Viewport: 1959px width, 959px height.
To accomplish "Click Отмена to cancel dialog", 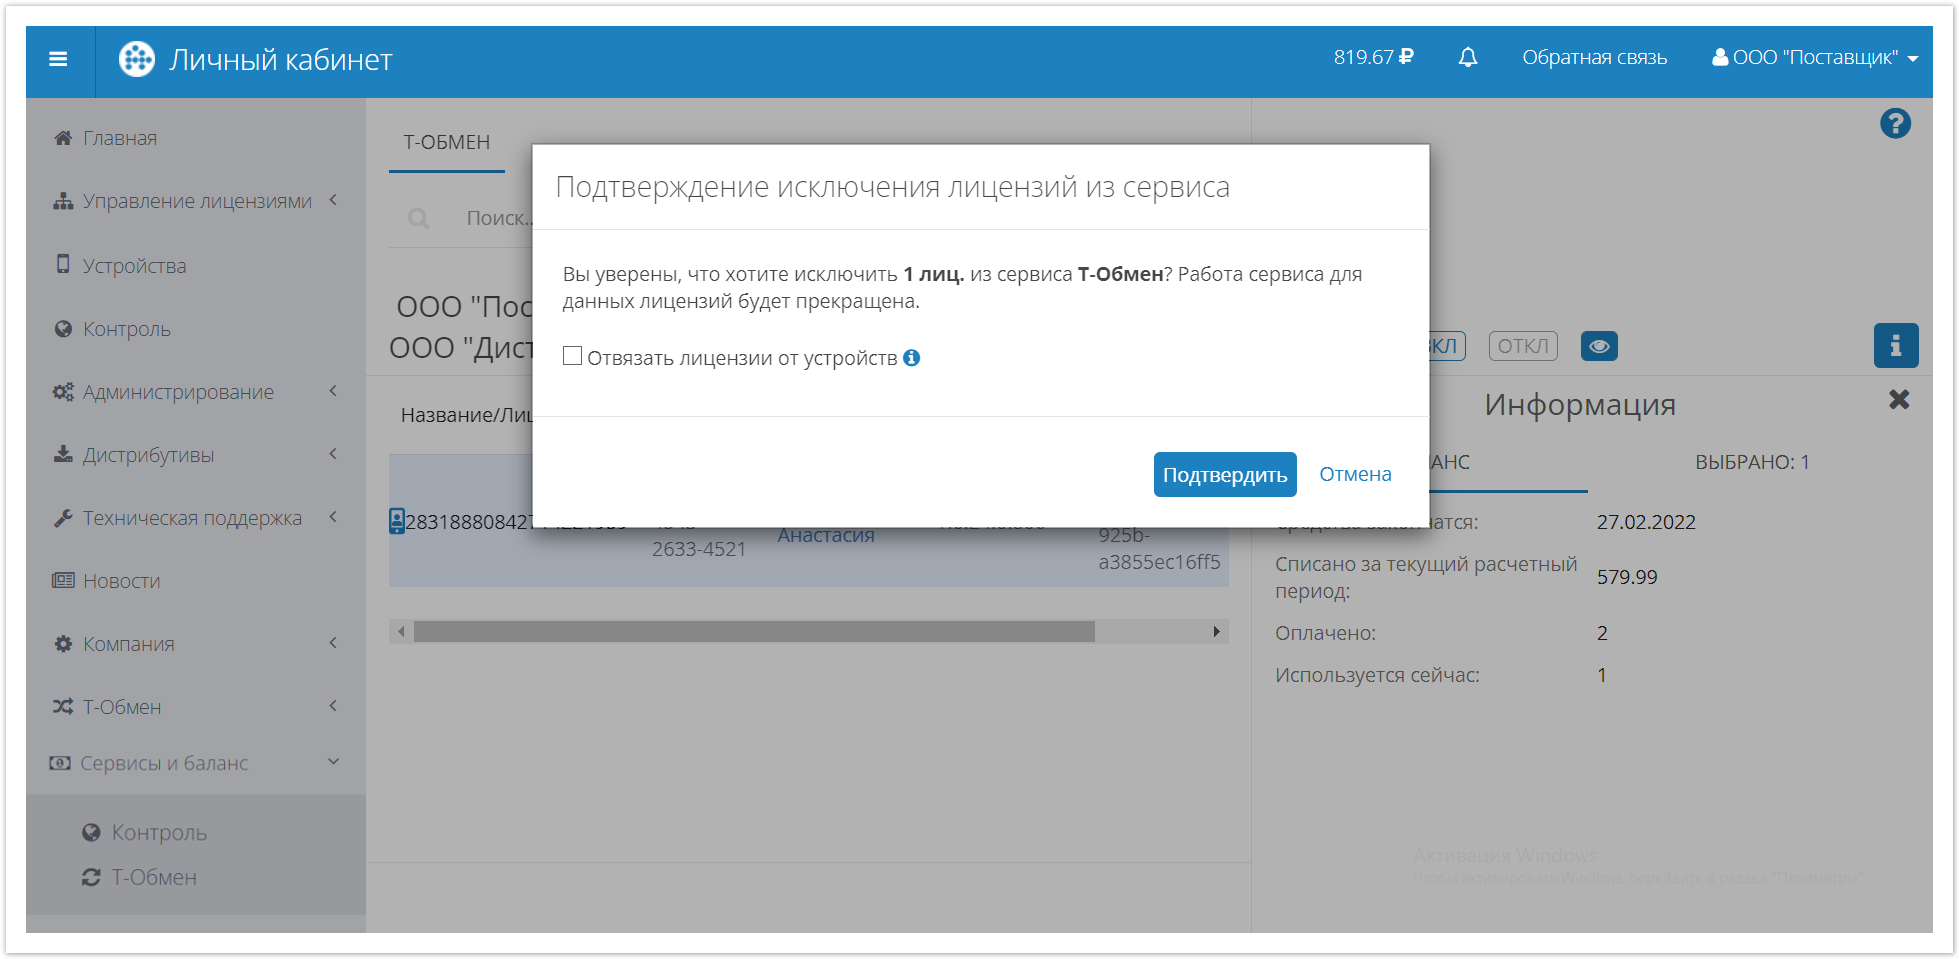I will click(x=1354, y=474).
